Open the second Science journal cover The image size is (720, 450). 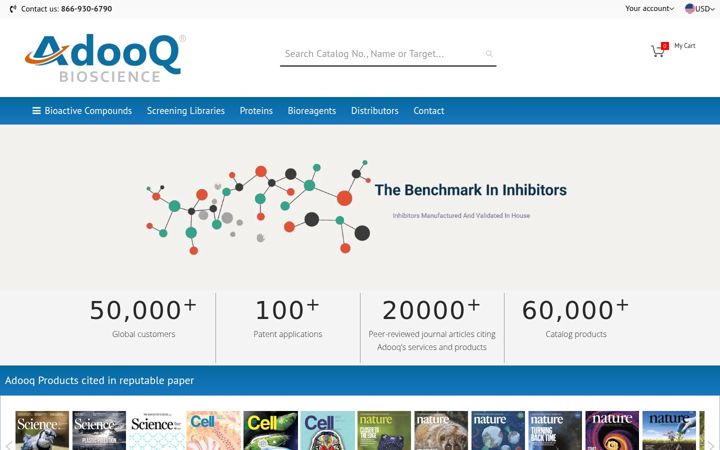coord(99,430)
